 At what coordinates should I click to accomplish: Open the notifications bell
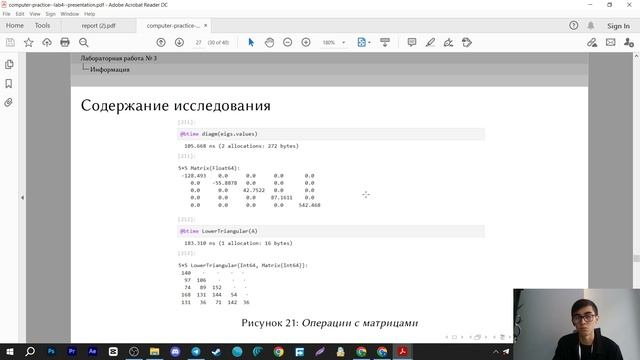pyautogui.click(x=591, y=25)
